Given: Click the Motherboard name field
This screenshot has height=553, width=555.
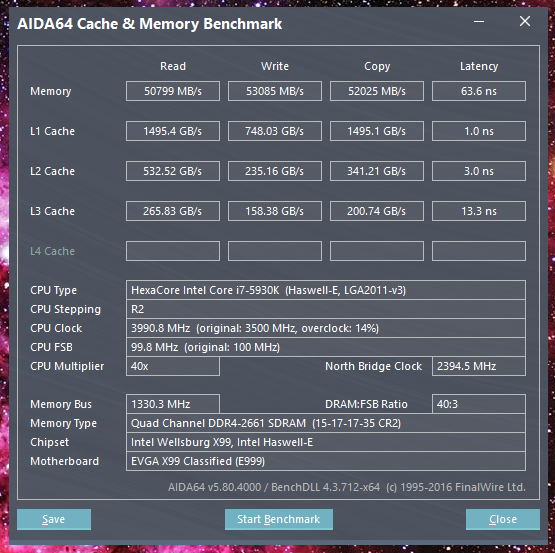Looking at the screenshot, I should coord(326,461).
